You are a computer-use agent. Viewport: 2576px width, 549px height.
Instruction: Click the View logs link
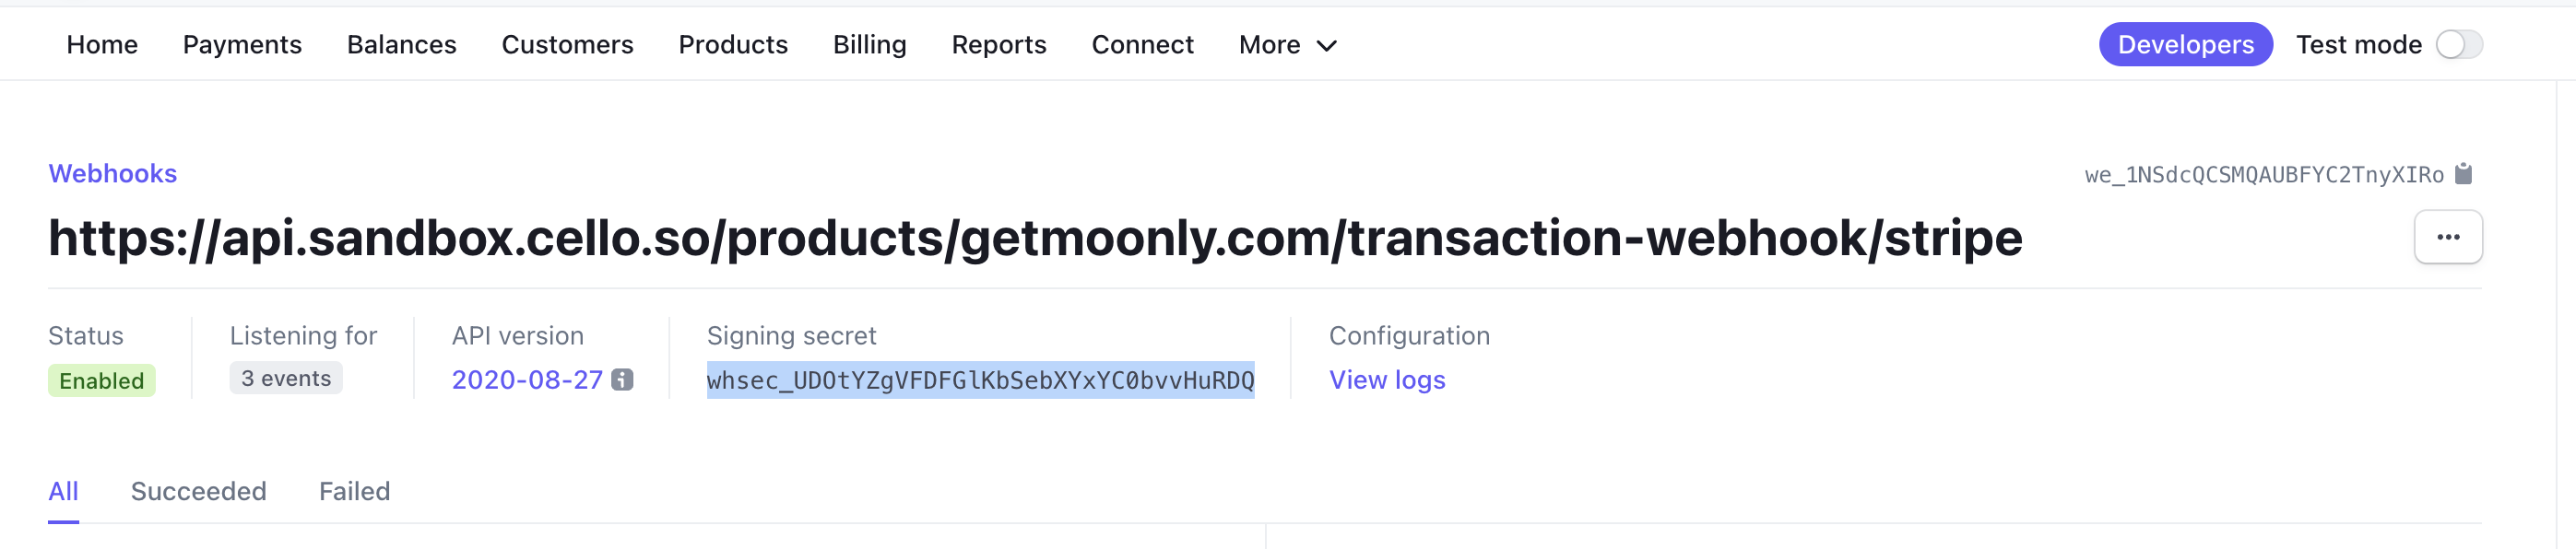(x=1387, y=380)
